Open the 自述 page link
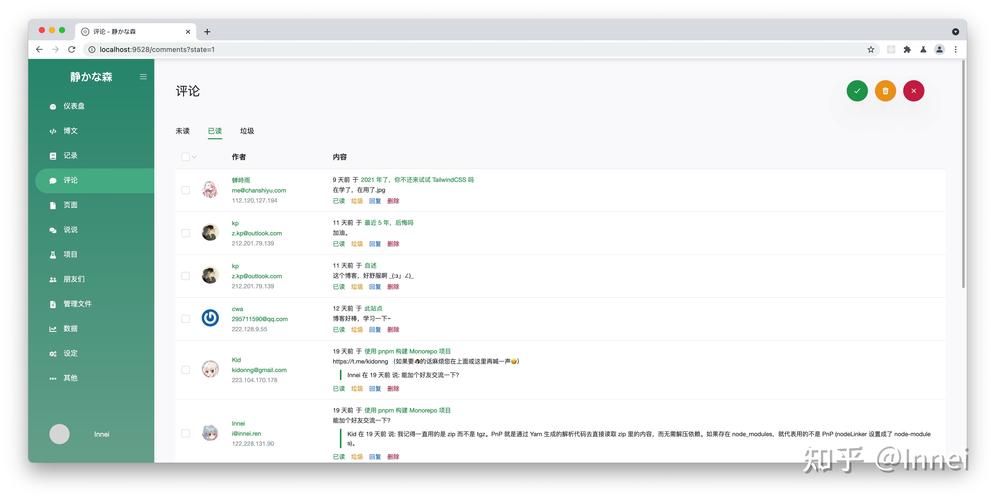Viewport: 995px width, 500px height. (370, 265)
